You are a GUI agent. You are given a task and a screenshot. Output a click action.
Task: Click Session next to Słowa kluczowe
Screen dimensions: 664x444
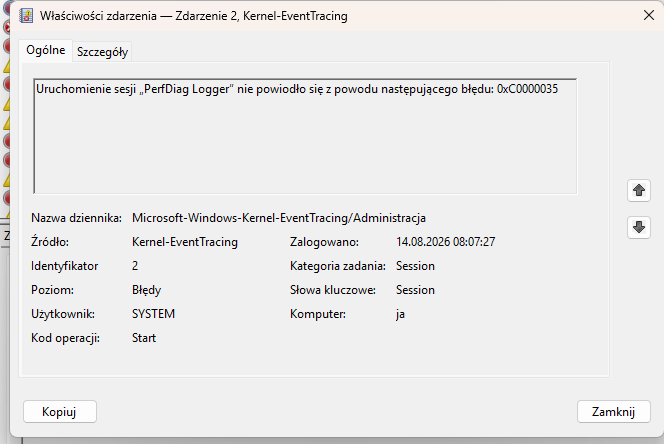tap(415, 290)
